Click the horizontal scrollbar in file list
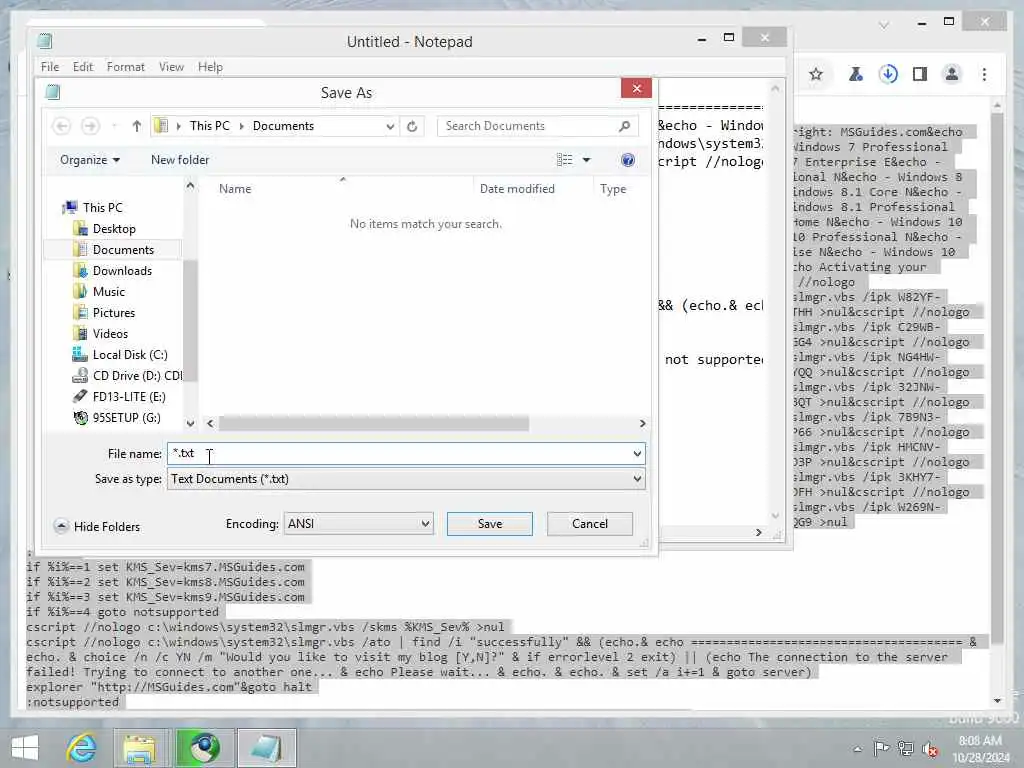The width and height of the screenshot is (1024, 768). (374, 424)
